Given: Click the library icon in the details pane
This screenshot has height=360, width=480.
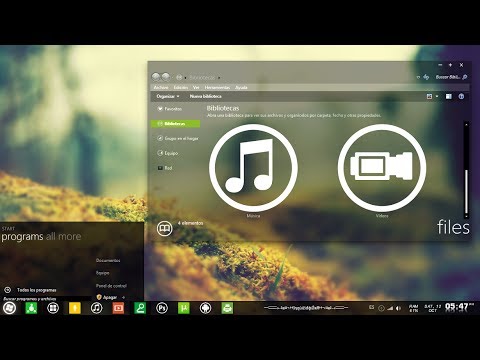Looking at the screenshot, I should [x=164, y=228].
